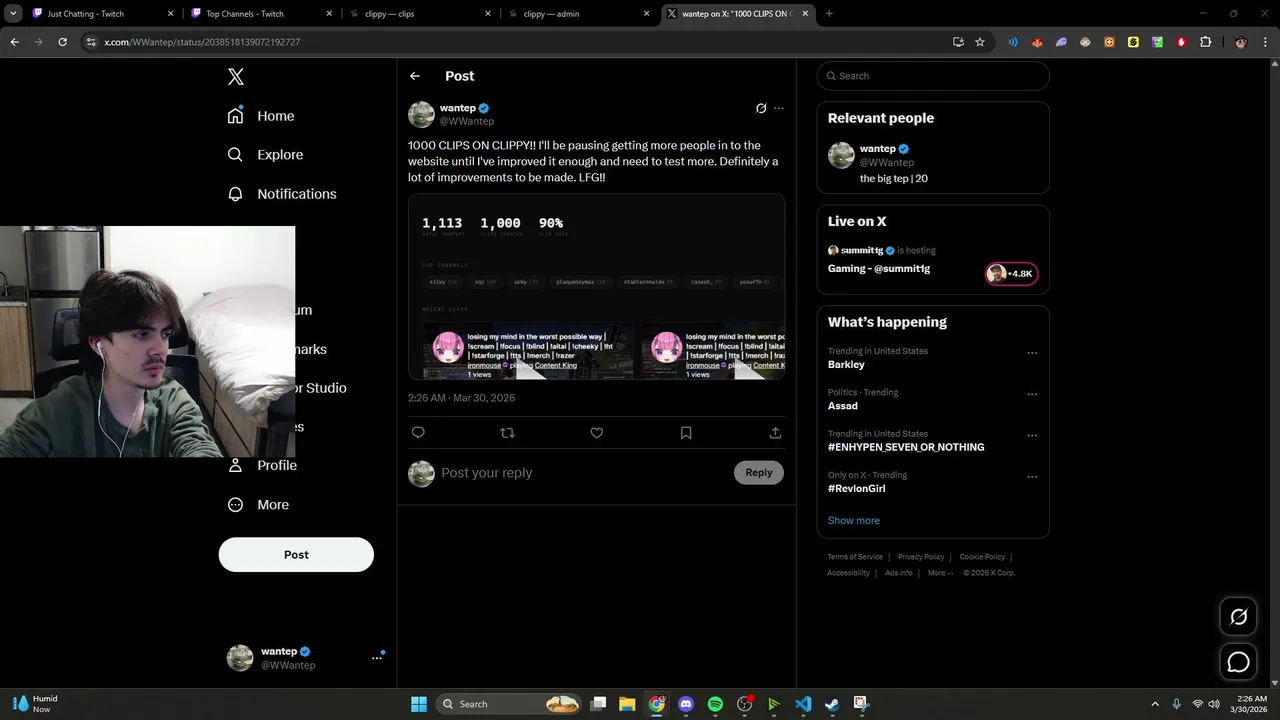Click the 2:26 AM · Mar 30, 2026 timestamp

tap(461, 398)
